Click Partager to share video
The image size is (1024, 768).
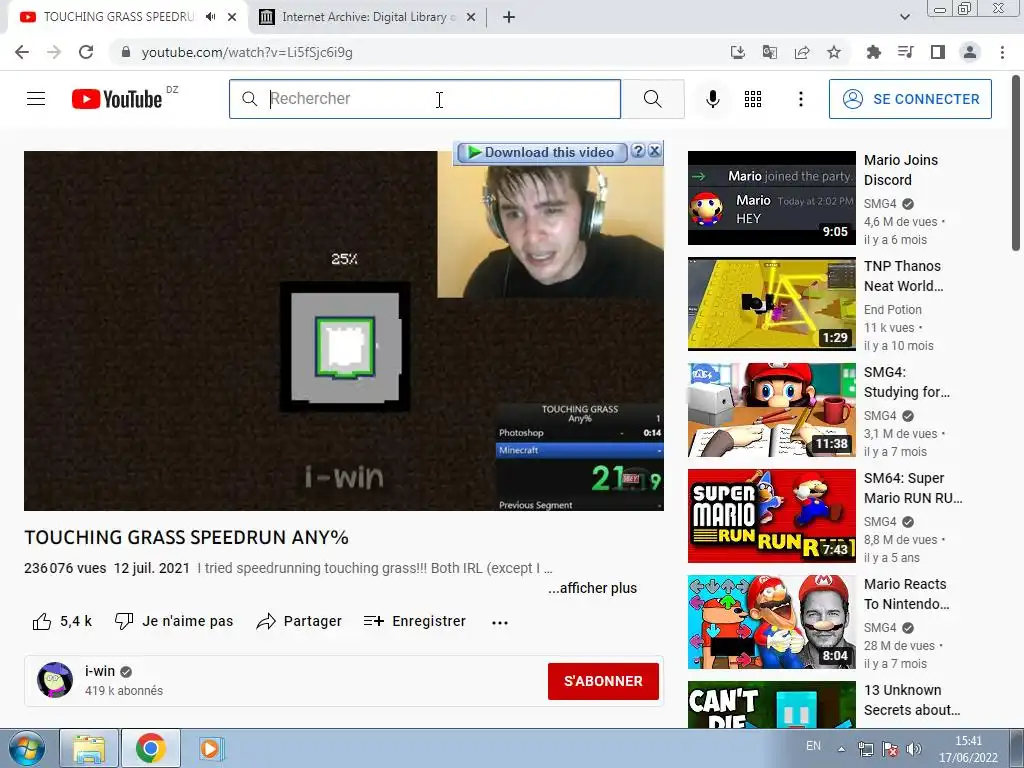[x=299, y=621]
